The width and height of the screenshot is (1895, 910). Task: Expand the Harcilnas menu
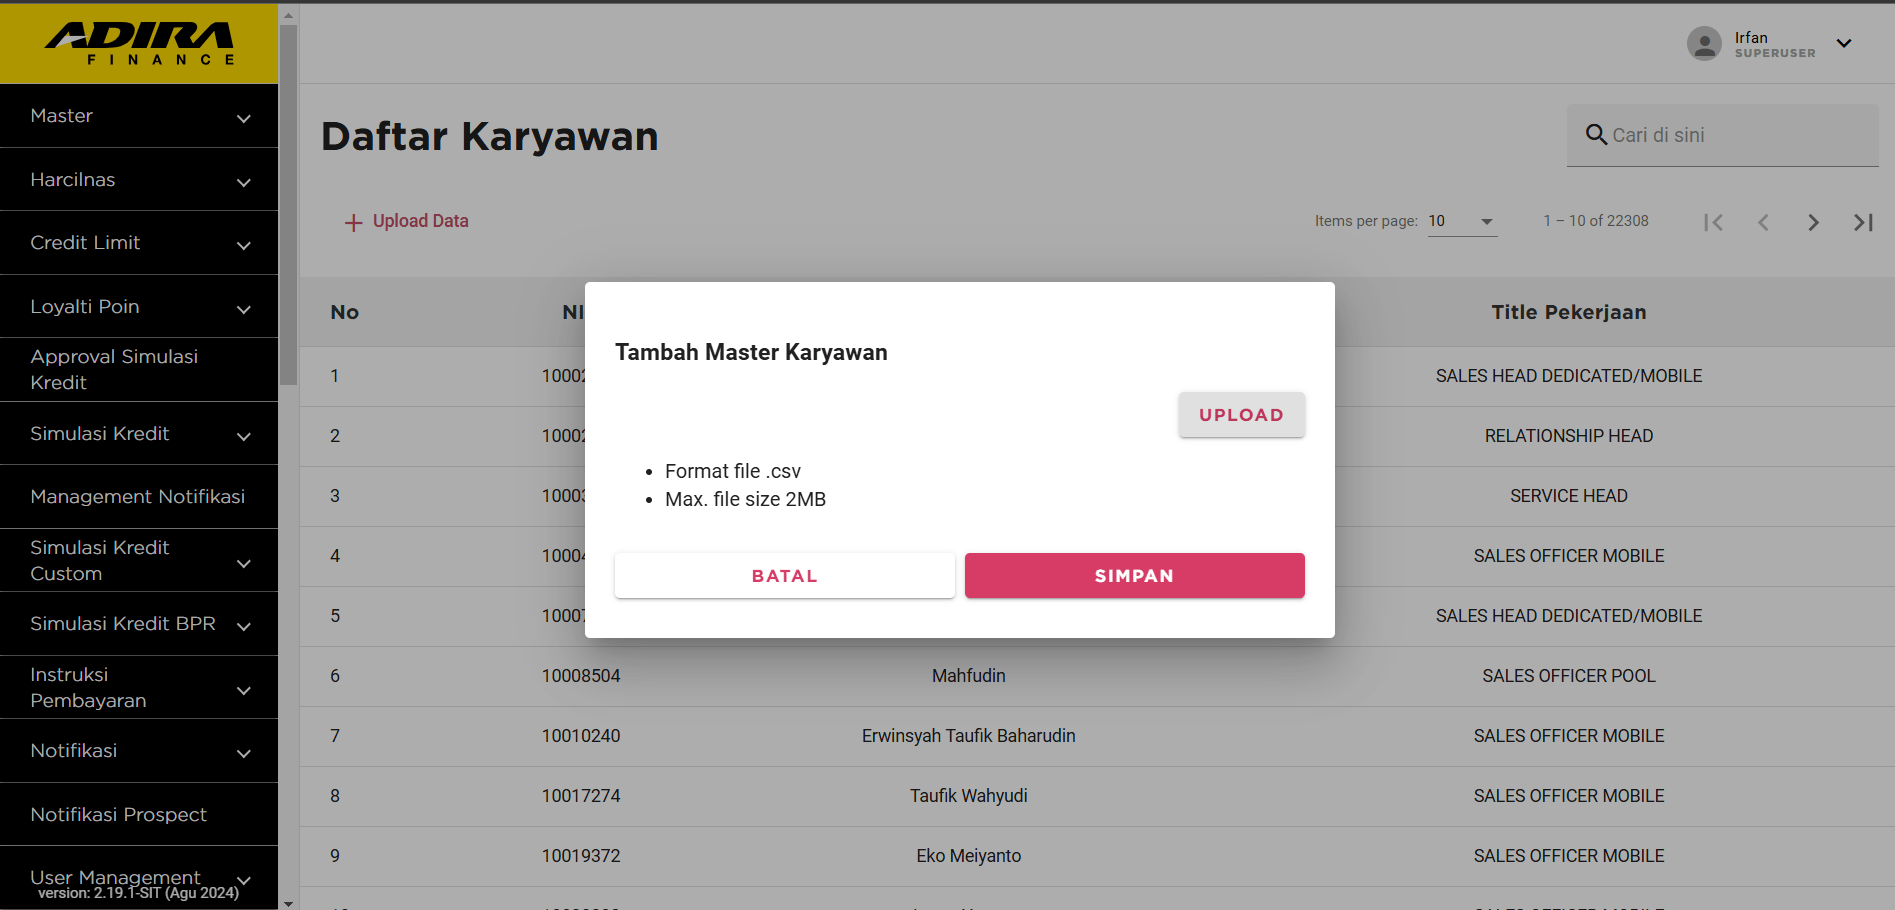(x=139, y=180)
